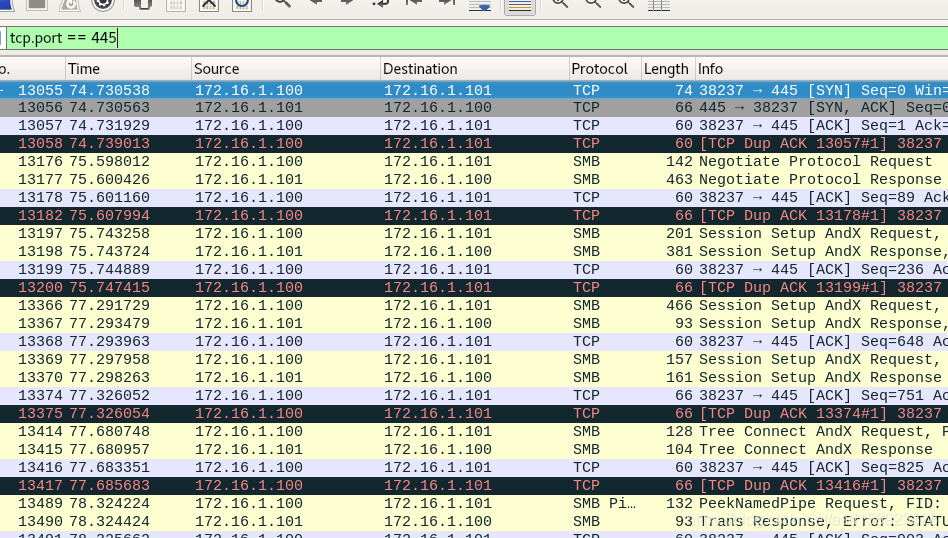Stop the capture with square icon

[x=38, y=4]
